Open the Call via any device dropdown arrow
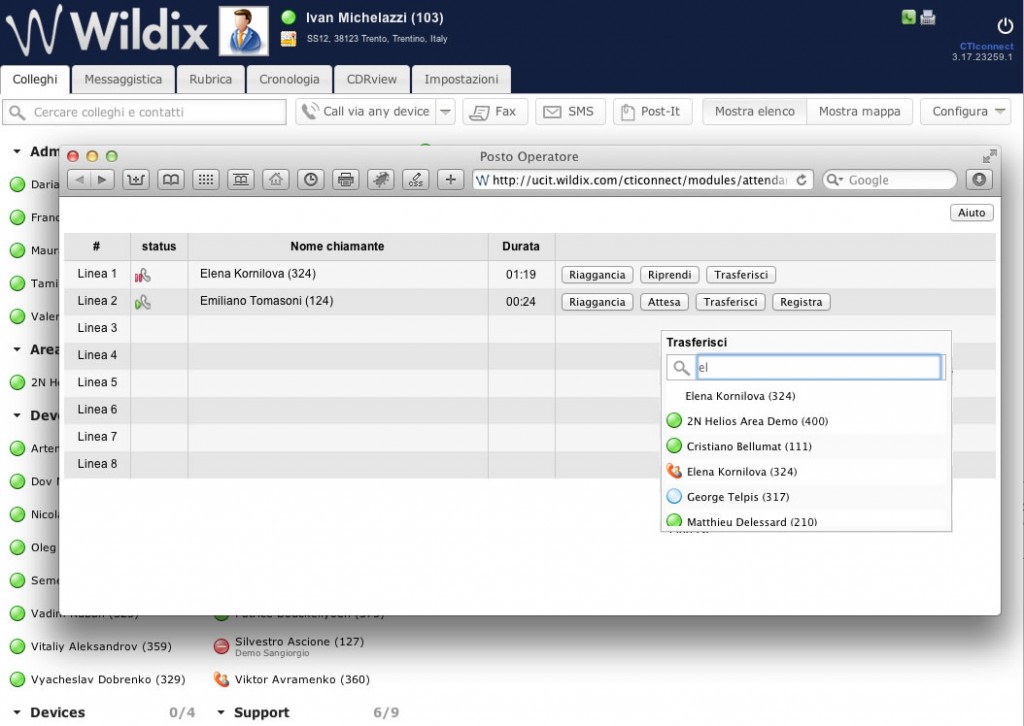1024x726 pixels. 445,112
